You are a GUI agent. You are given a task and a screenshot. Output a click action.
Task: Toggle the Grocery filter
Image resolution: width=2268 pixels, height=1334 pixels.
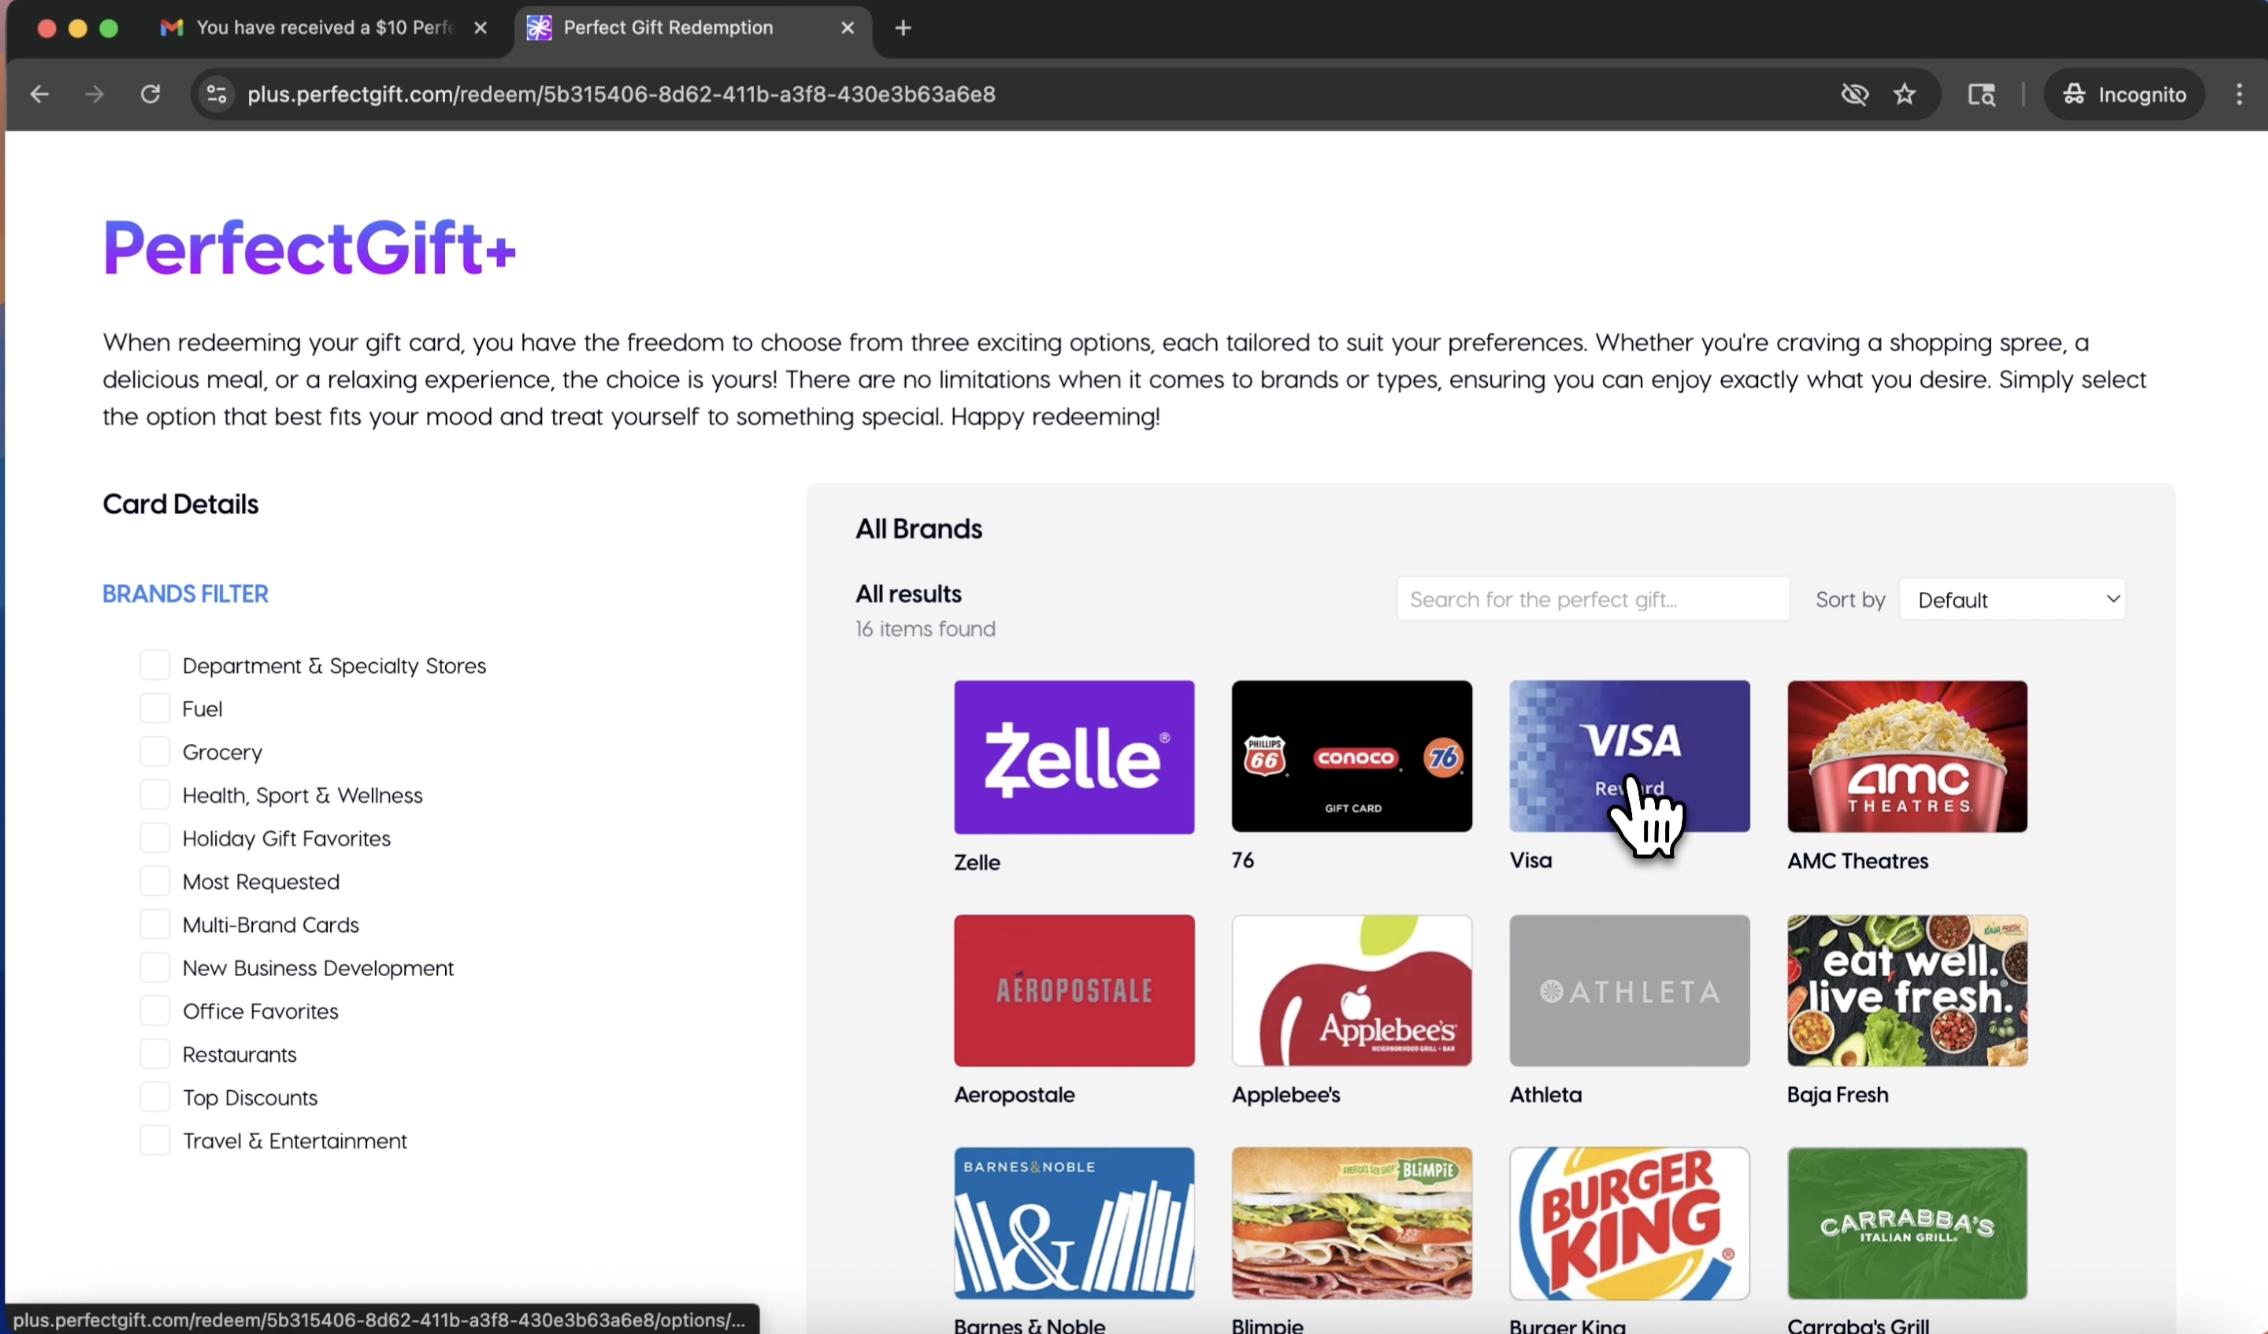tap(155, 751)
